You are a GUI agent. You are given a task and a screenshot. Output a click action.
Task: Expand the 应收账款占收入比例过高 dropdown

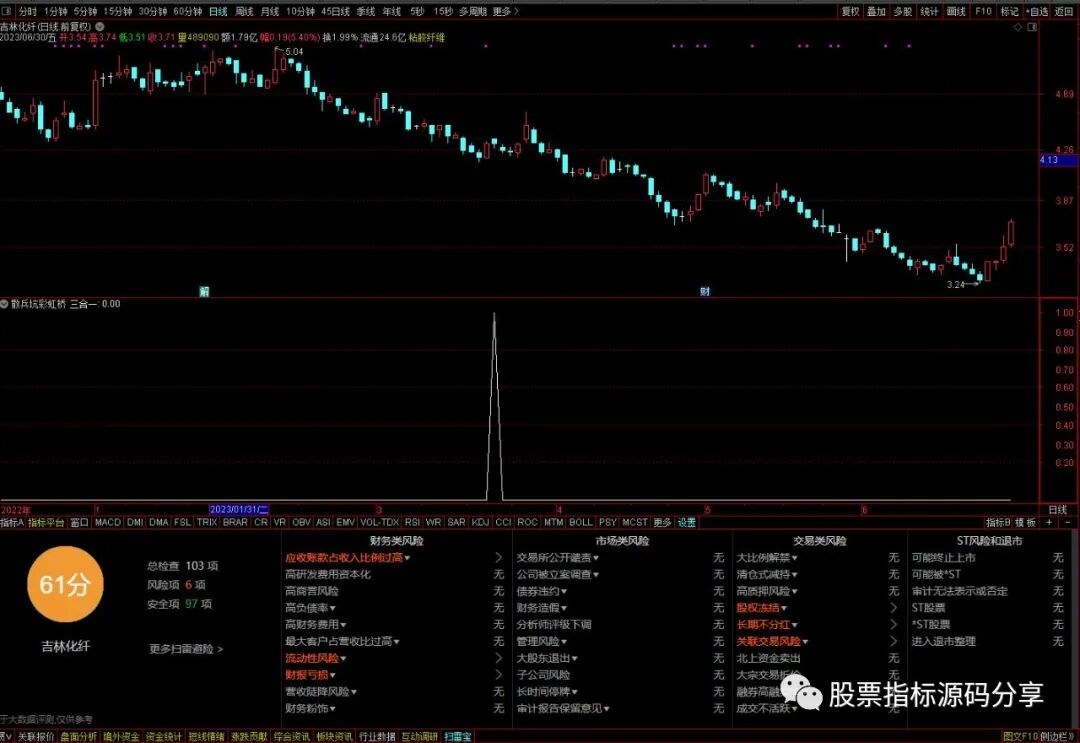[x=407, y=558]
